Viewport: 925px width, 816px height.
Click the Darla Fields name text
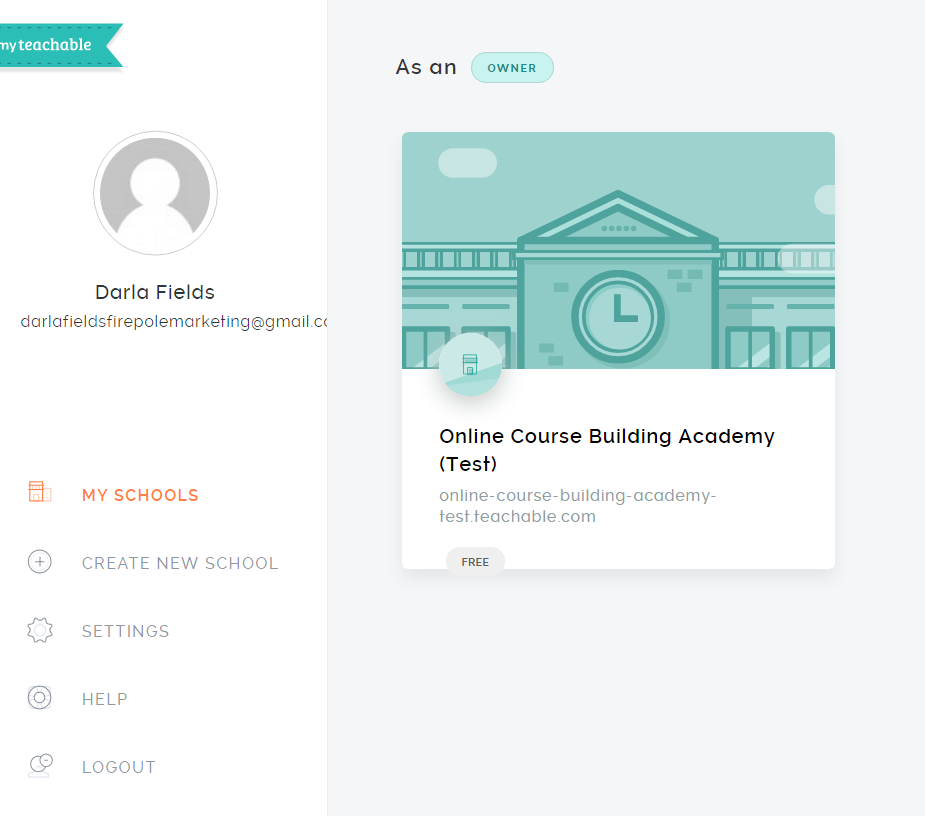[155, 292]
